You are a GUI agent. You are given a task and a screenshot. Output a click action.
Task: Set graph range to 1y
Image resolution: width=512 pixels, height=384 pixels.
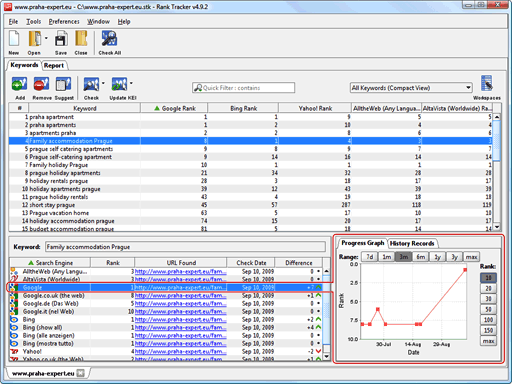point(438,257)
